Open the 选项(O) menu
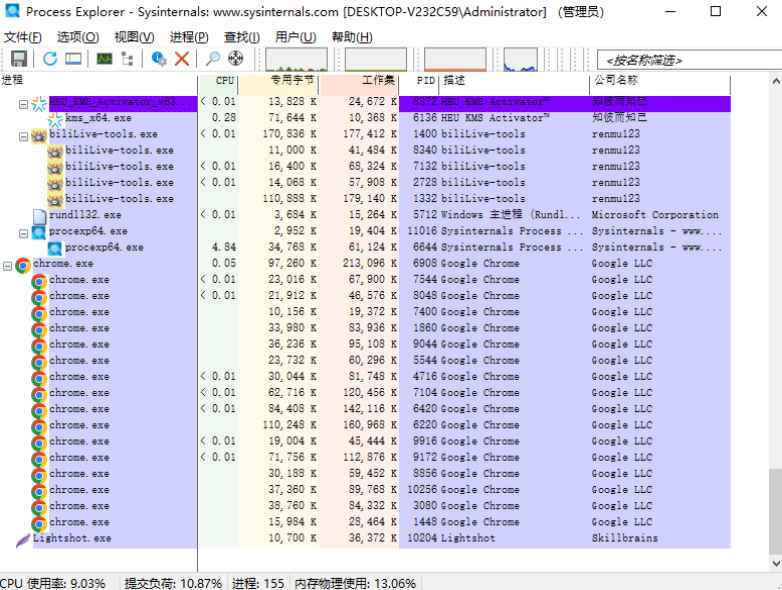The height and width of the screenshot is (590, 782). tap(78, 37)
